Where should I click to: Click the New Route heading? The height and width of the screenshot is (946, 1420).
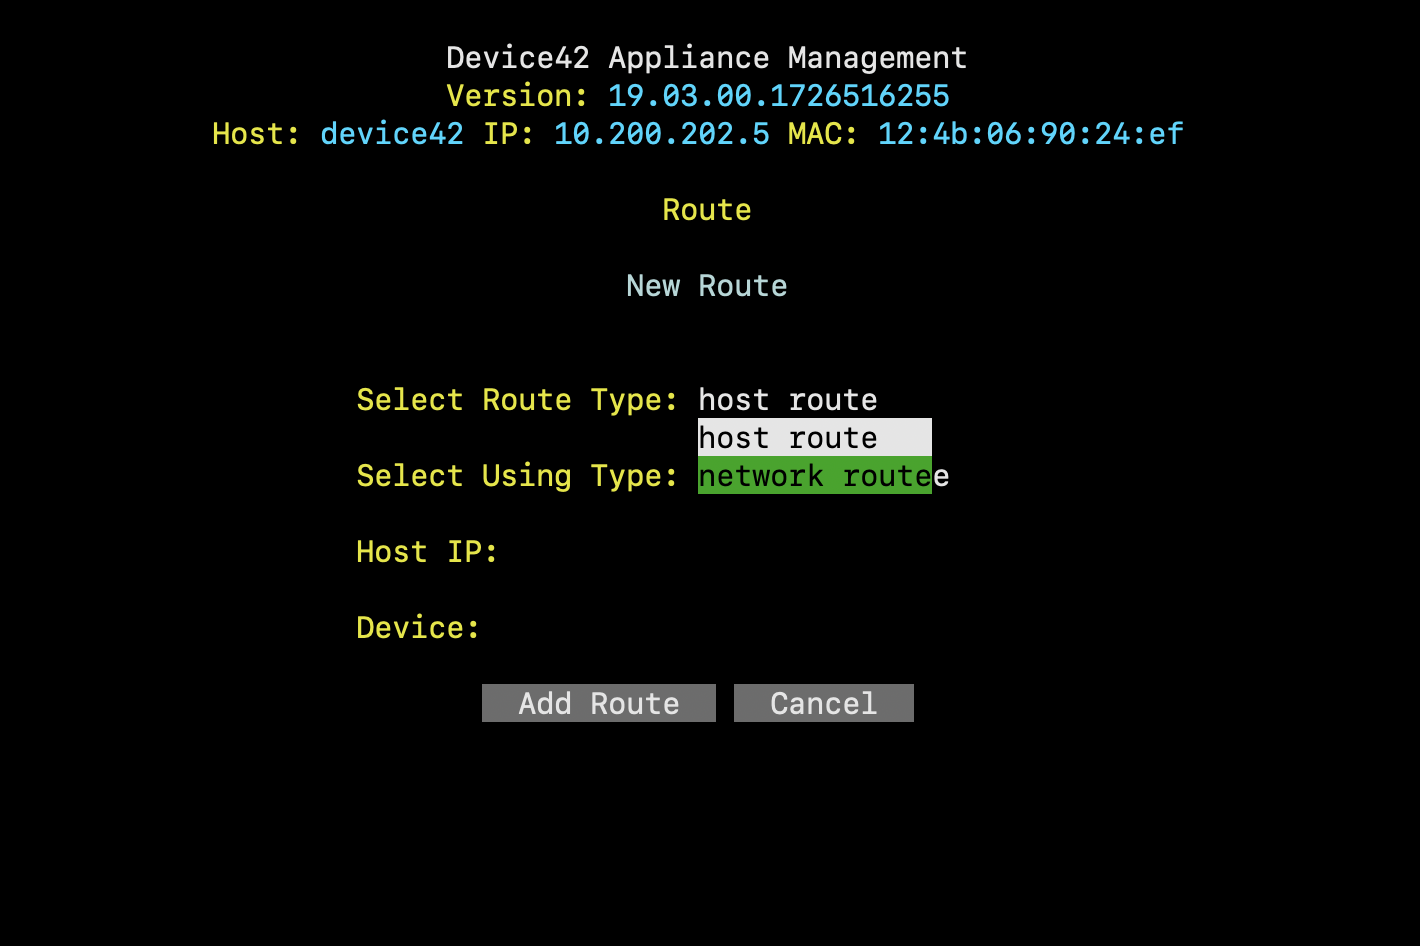pyautogui.click(x=706, y=286)
